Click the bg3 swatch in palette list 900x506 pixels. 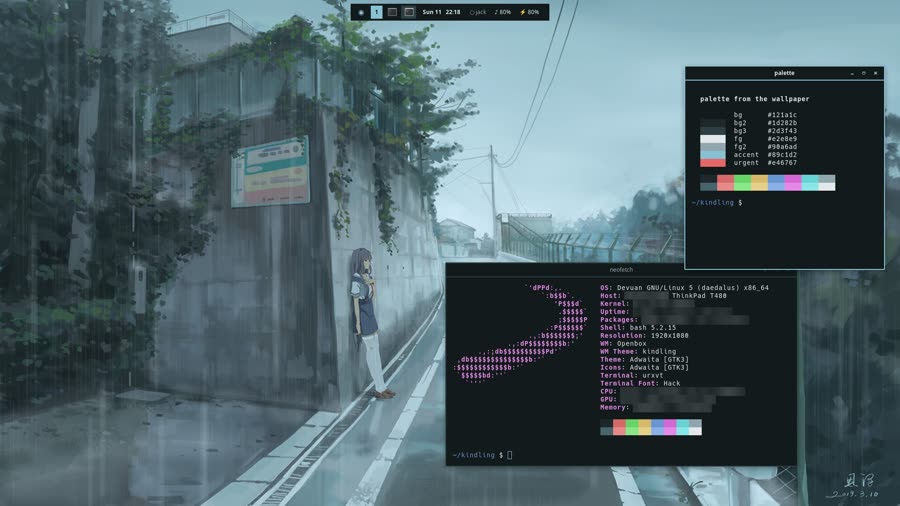pos(712,131)
